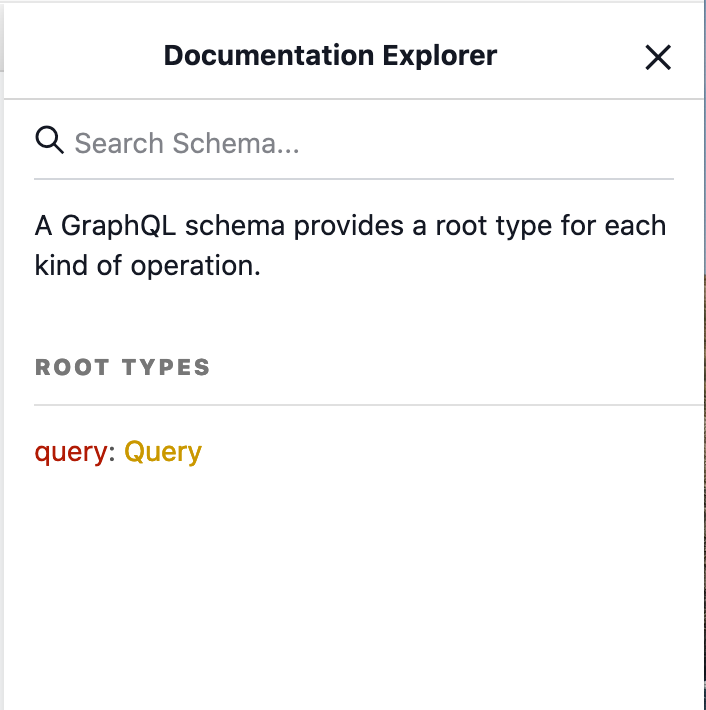The width and height of the screenshot is (706, 710).
Task: Click the divider line below the search box
Action: pos(353,179)
